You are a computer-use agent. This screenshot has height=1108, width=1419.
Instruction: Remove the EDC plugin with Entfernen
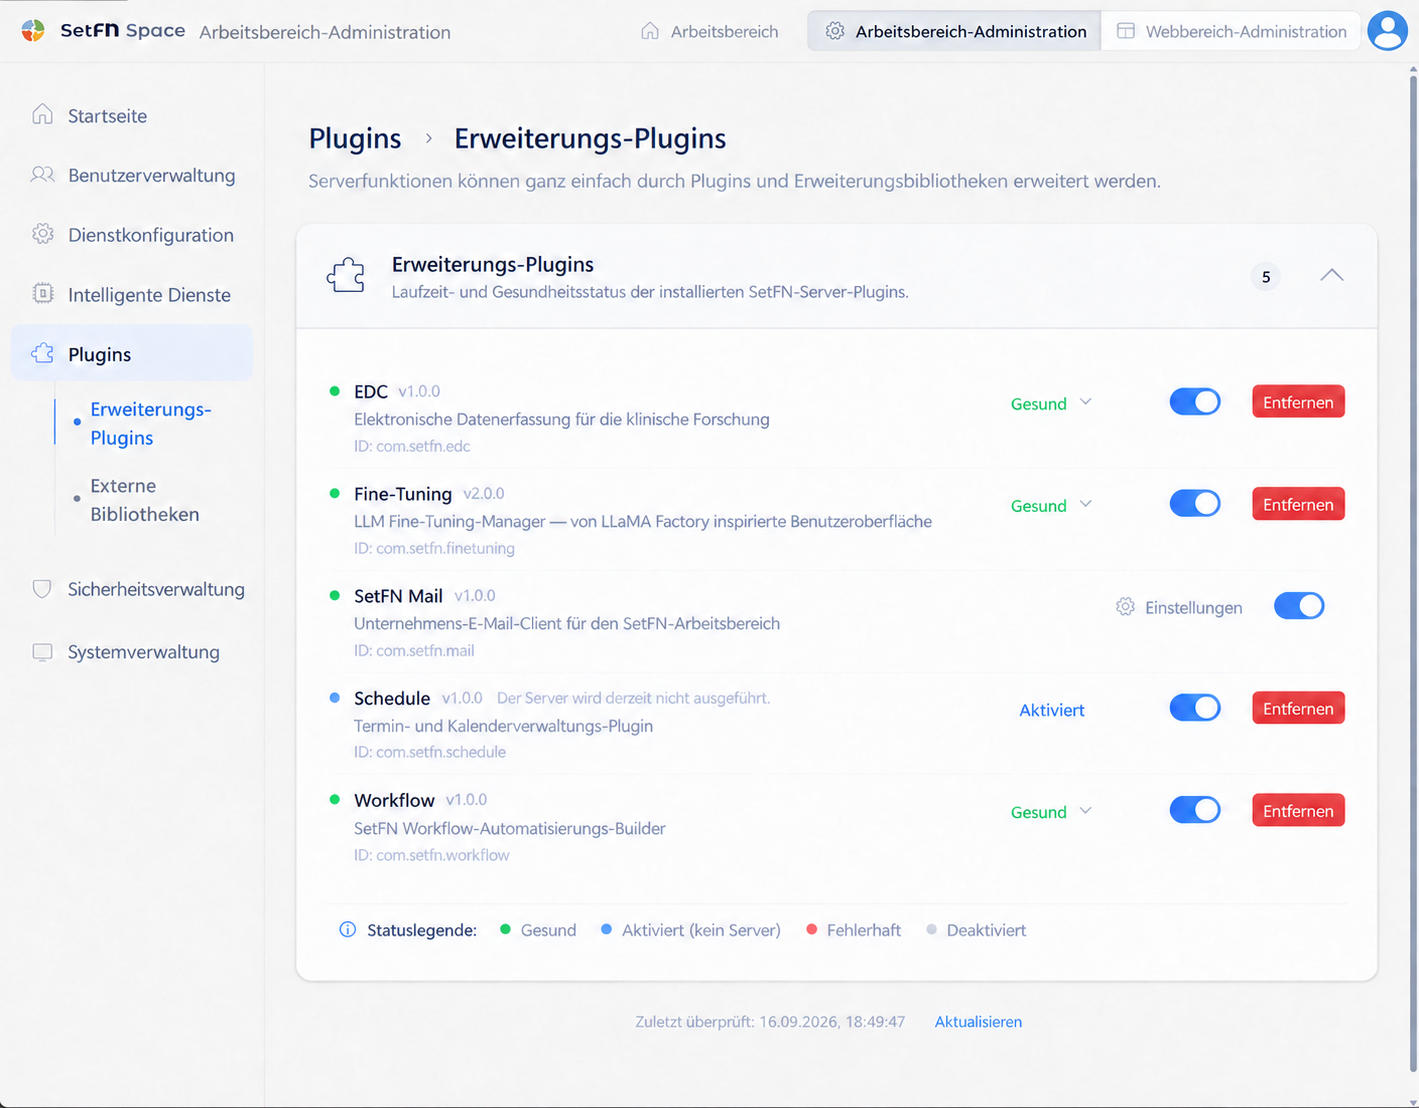1298,402
